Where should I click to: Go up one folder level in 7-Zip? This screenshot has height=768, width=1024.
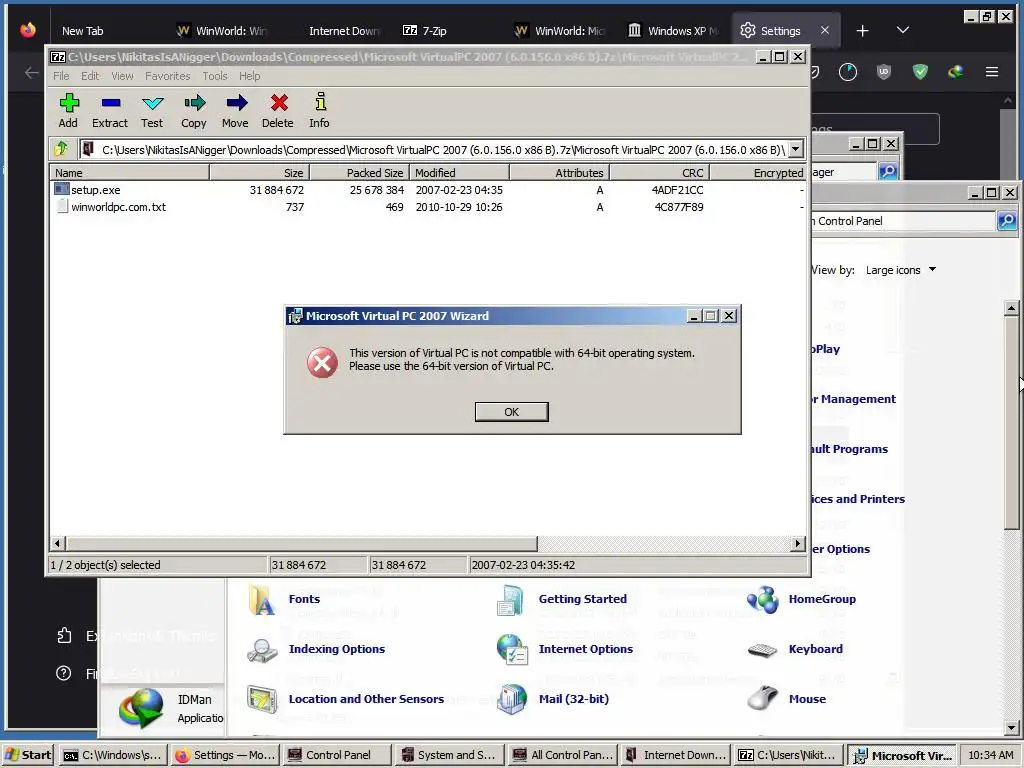[x=61, y=150]
